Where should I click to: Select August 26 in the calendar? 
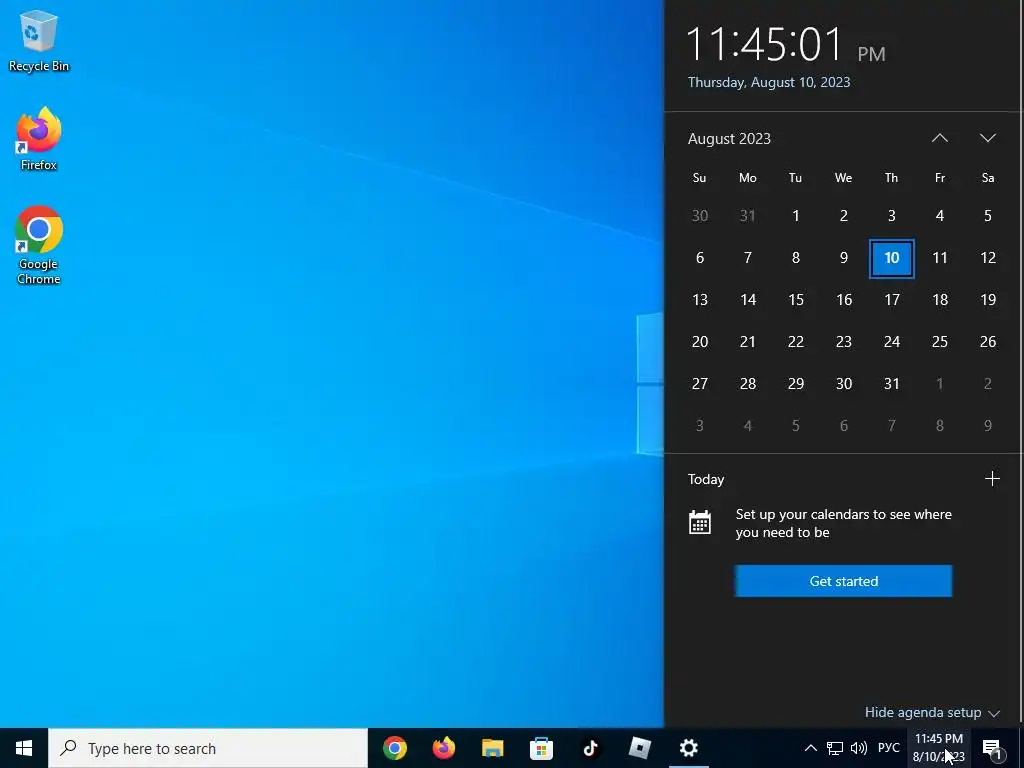[x=987, y=342]
